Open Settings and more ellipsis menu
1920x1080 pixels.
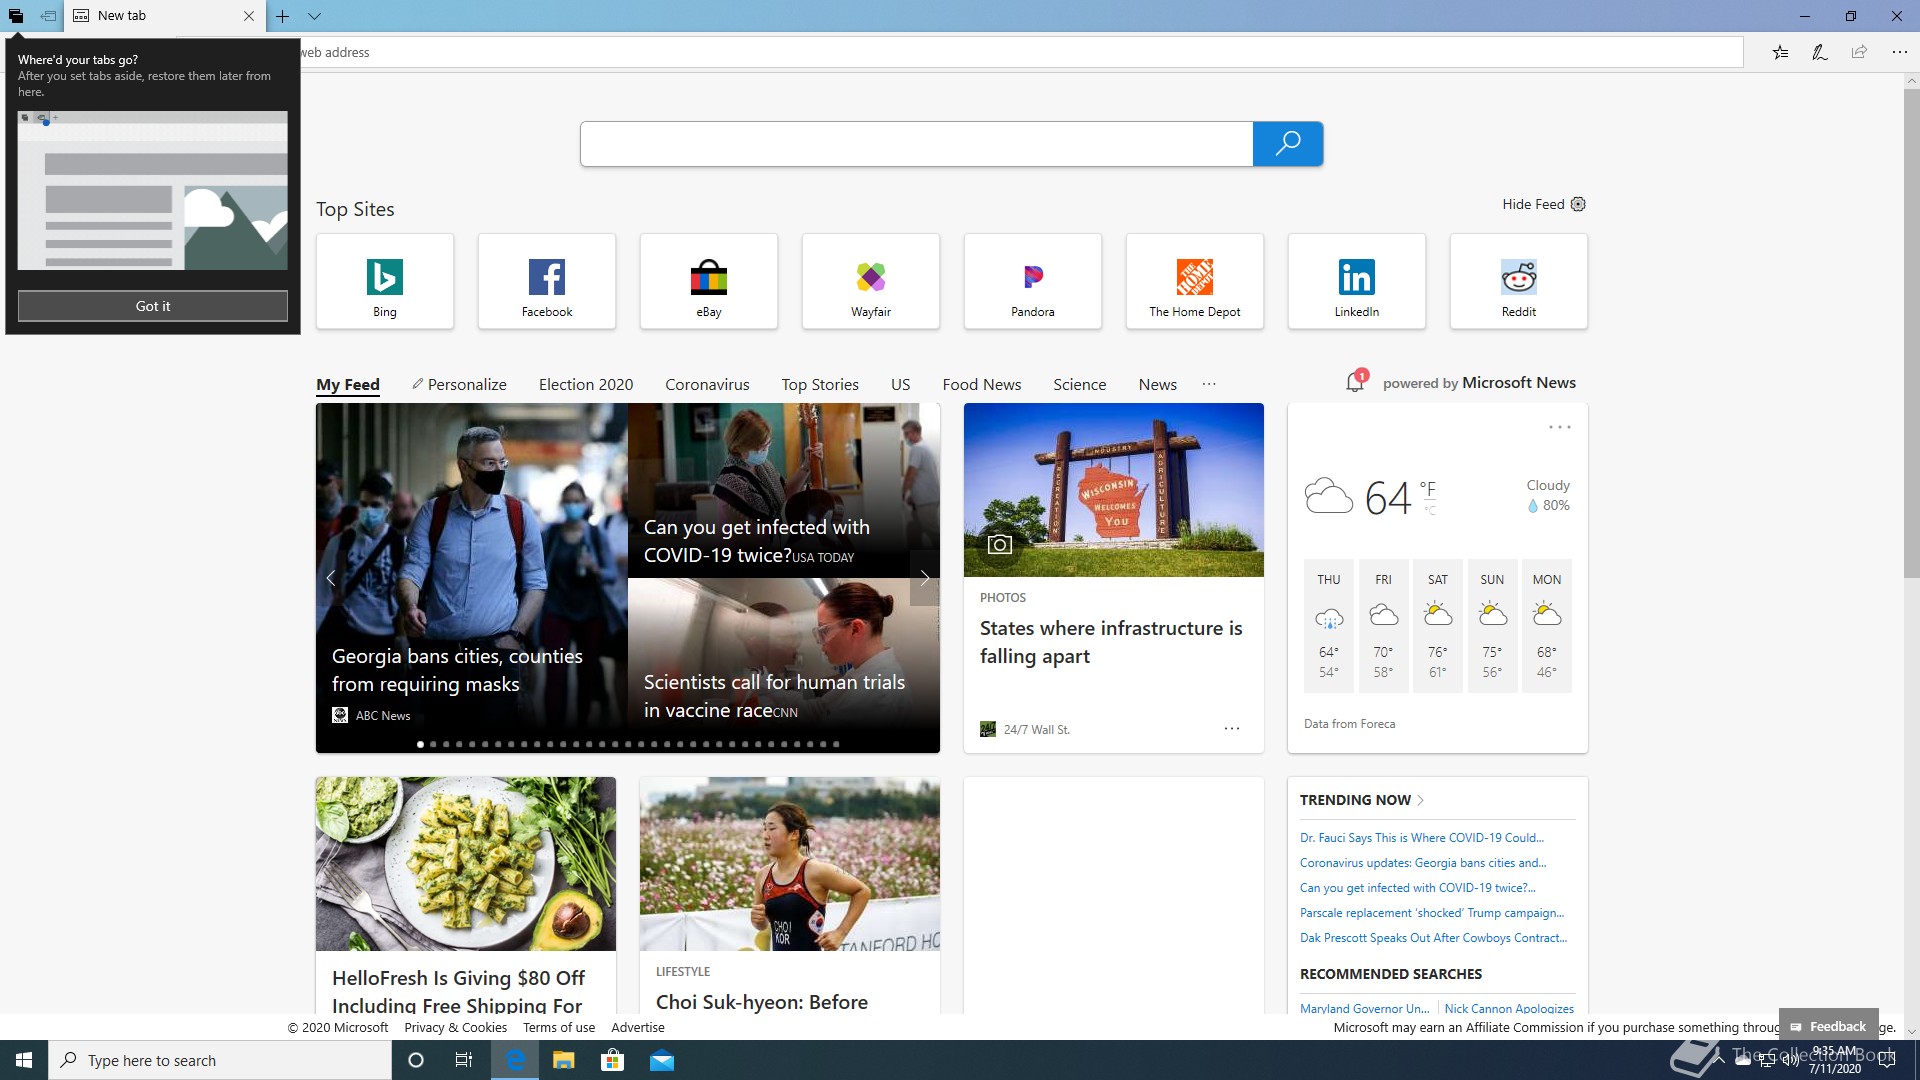click(x=1899, y=52)
